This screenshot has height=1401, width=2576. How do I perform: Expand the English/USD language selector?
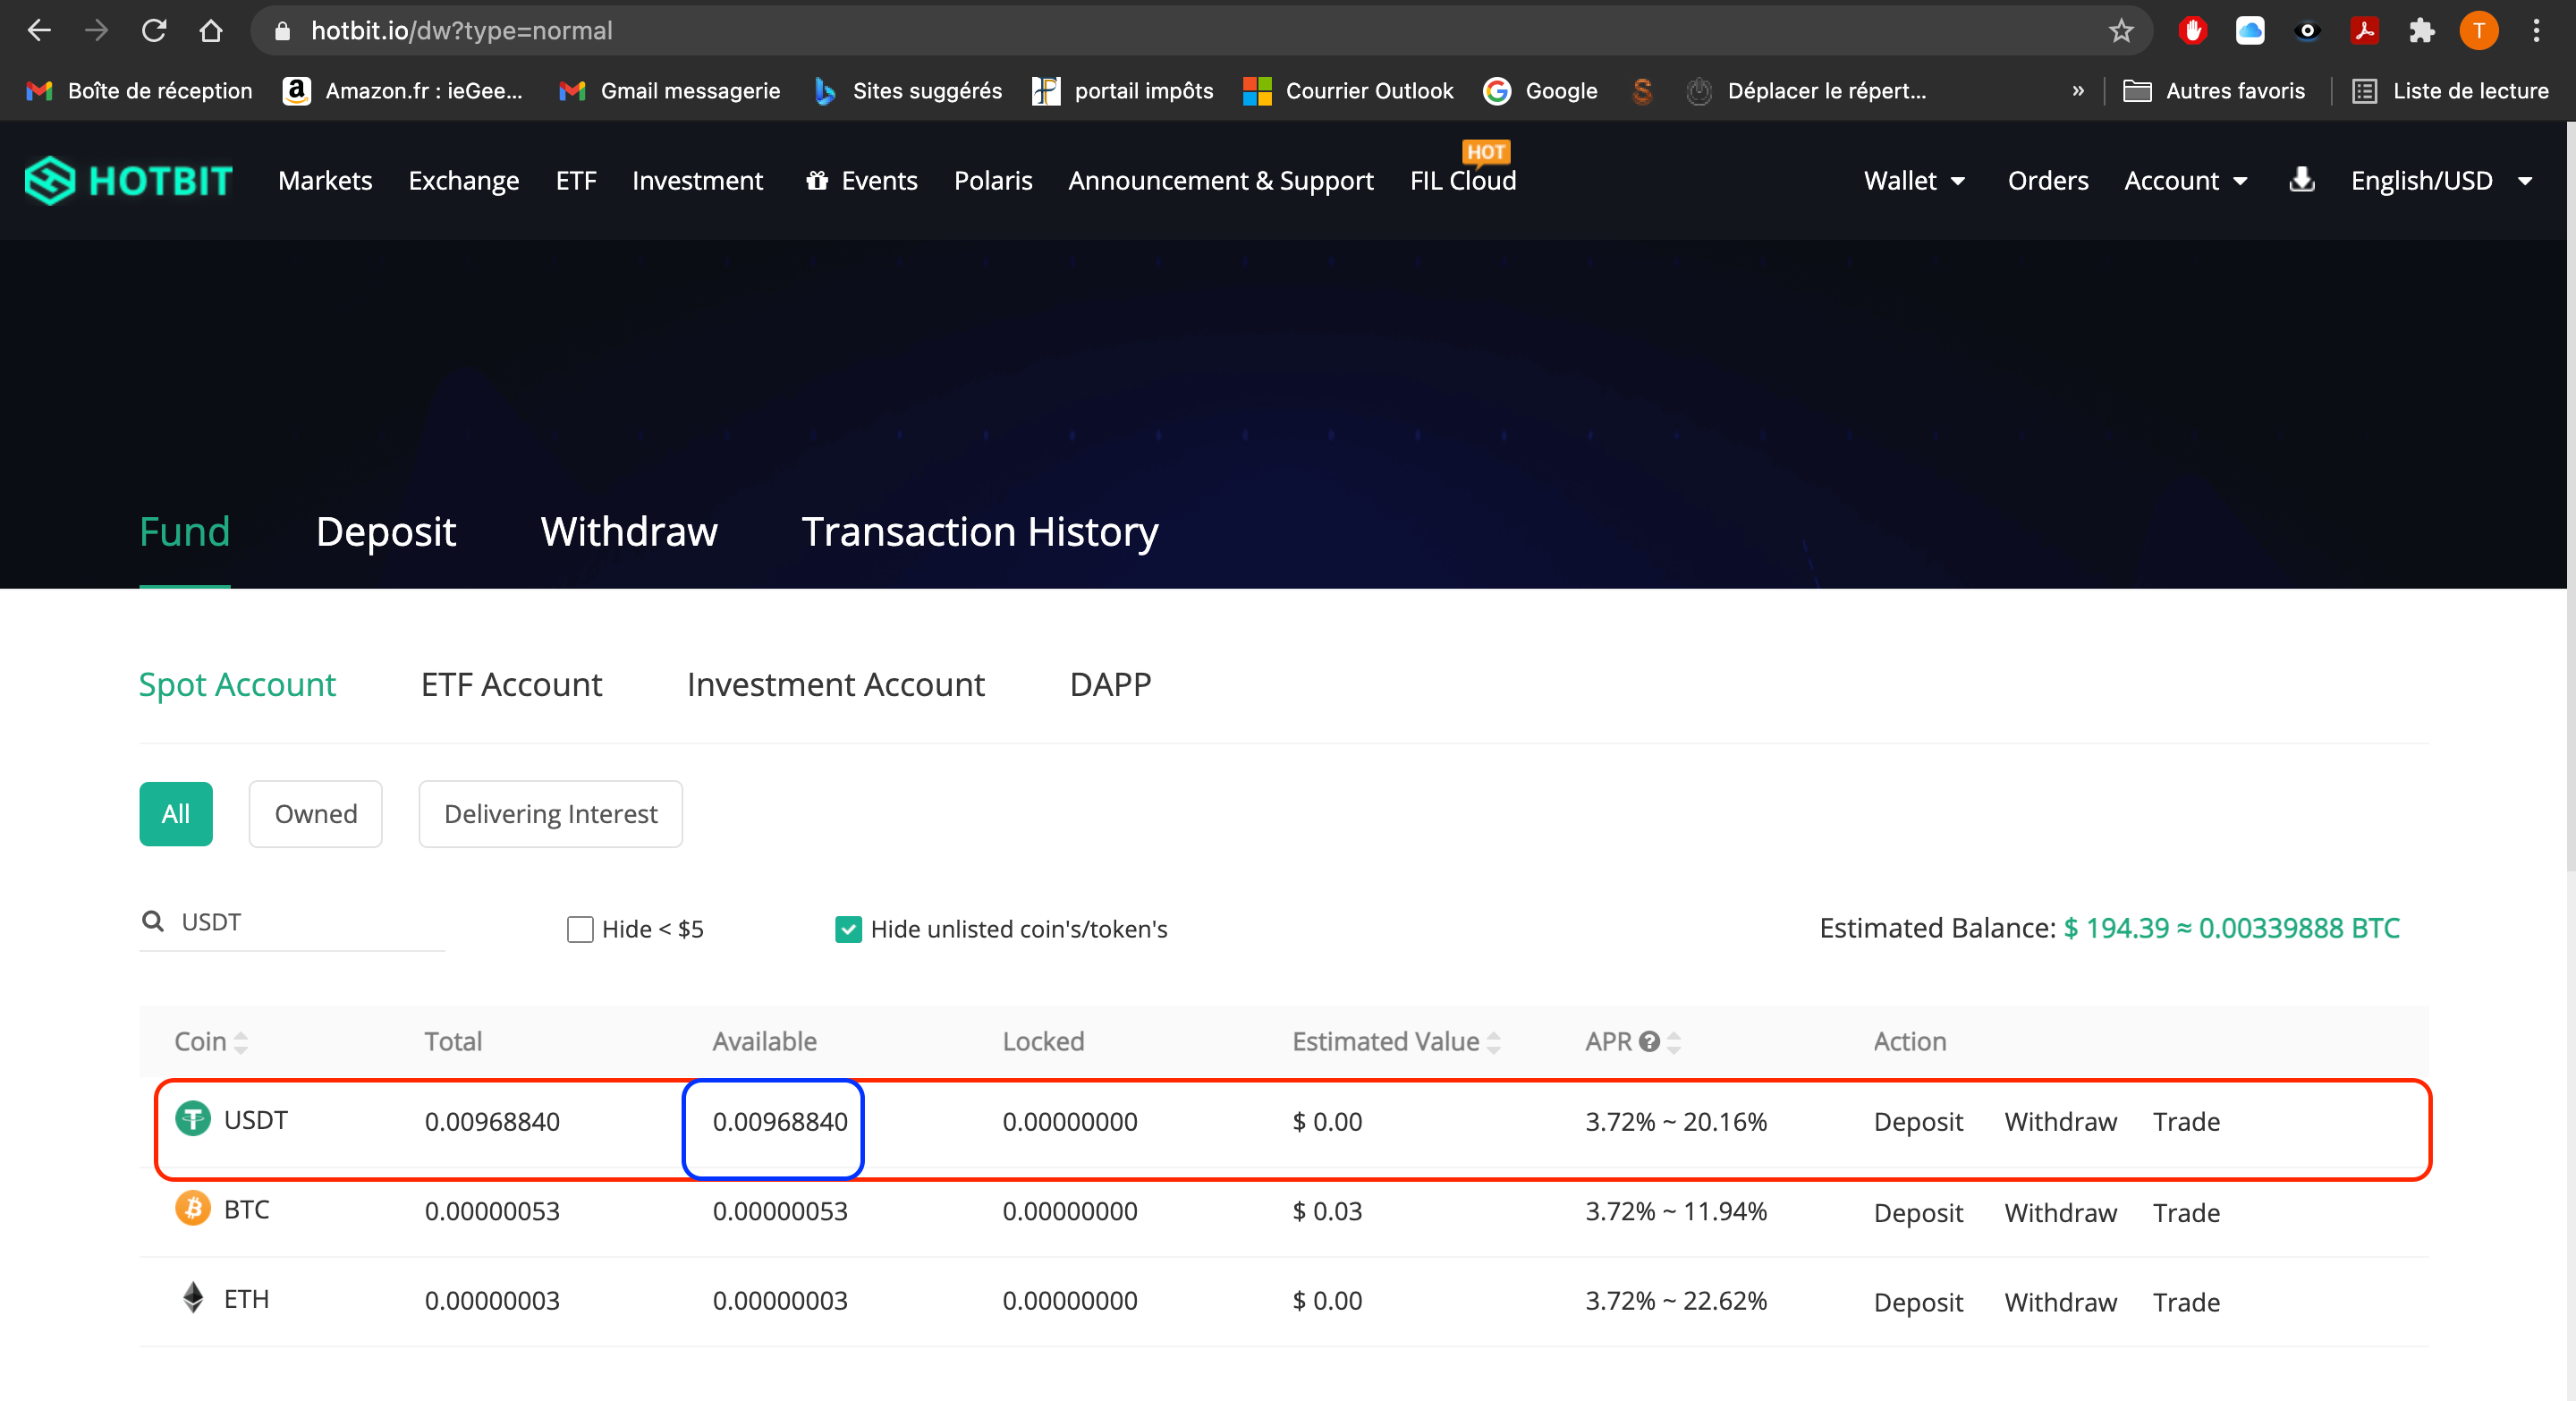coord(2440,181)
